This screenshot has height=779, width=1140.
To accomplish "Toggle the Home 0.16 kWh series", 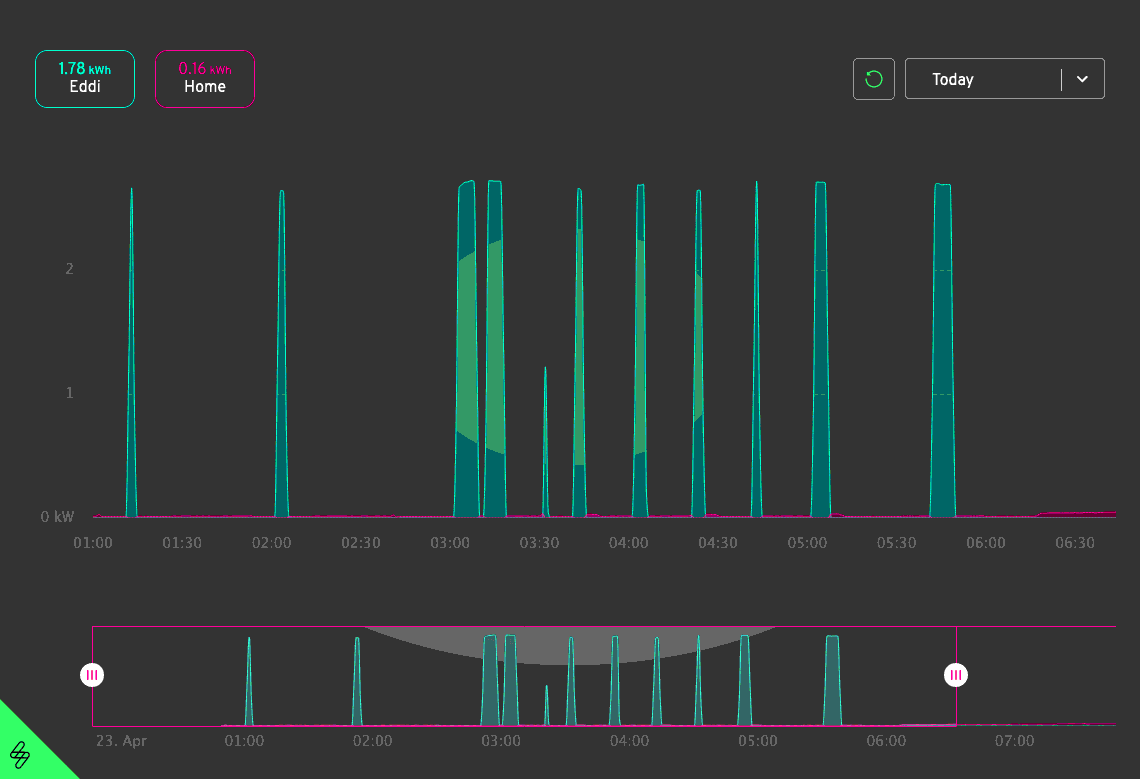I will coord(205,79).
